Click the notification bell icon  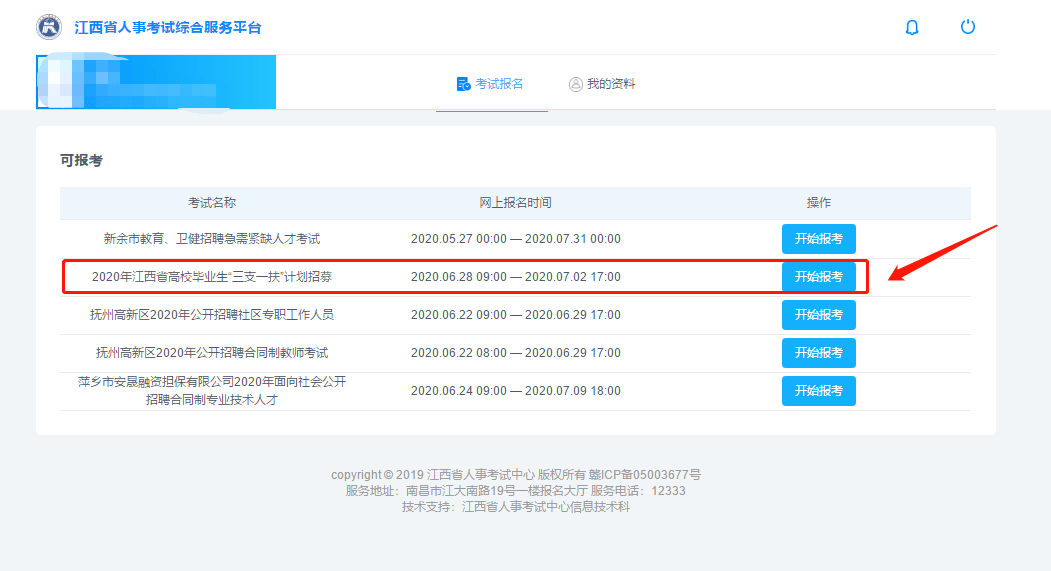click(x=912, y=27)
